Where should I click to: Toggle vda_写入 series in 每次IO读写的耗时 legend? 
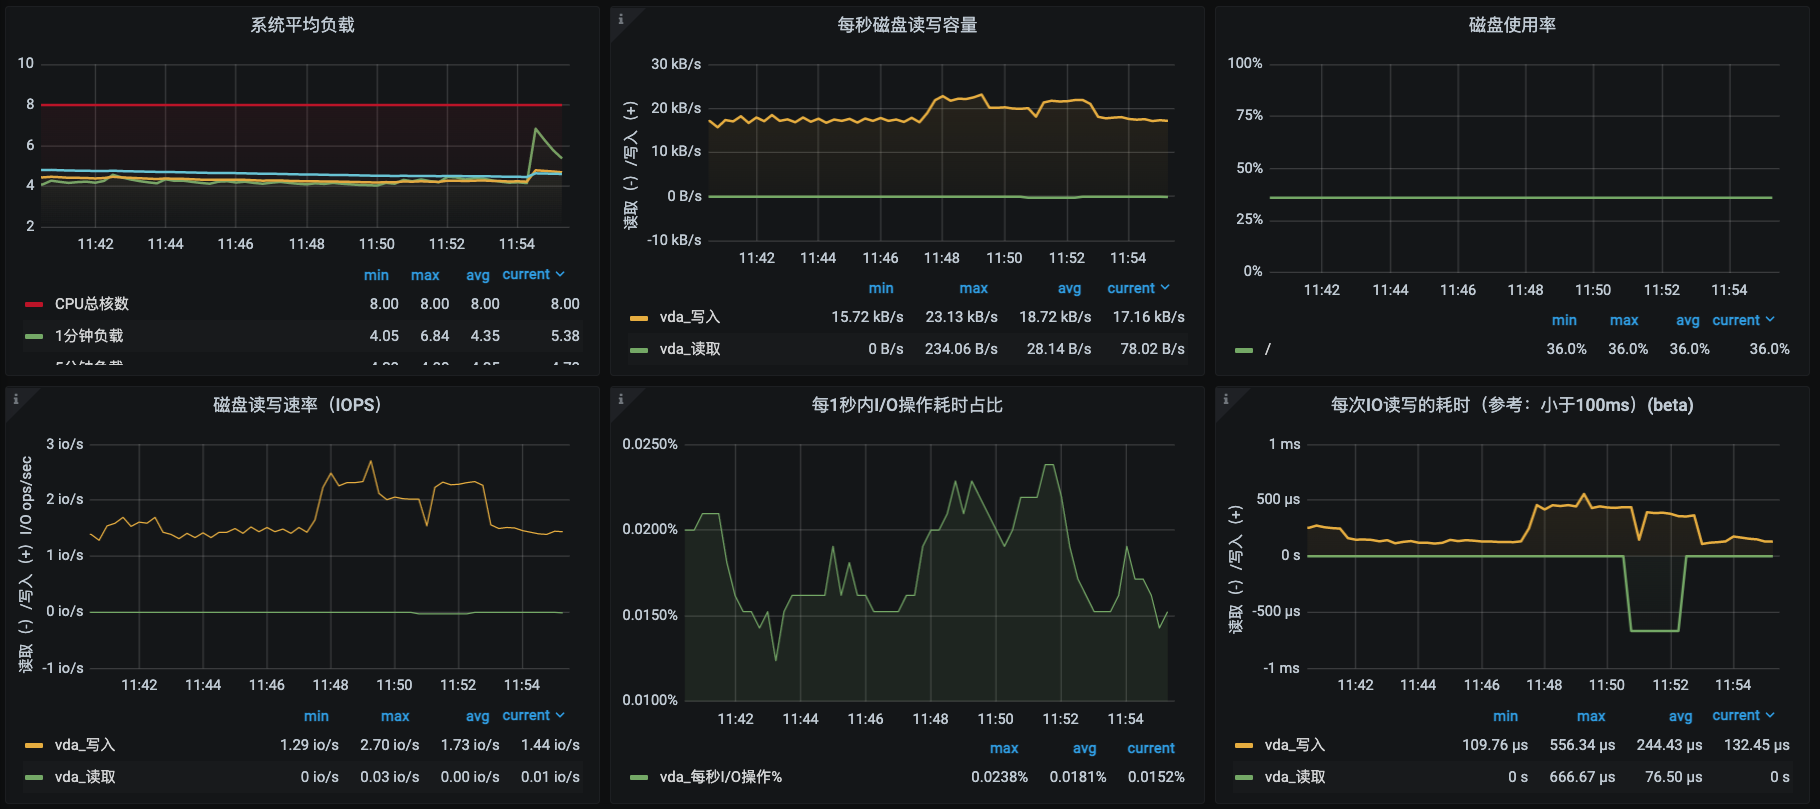(x=1294, y=745)
